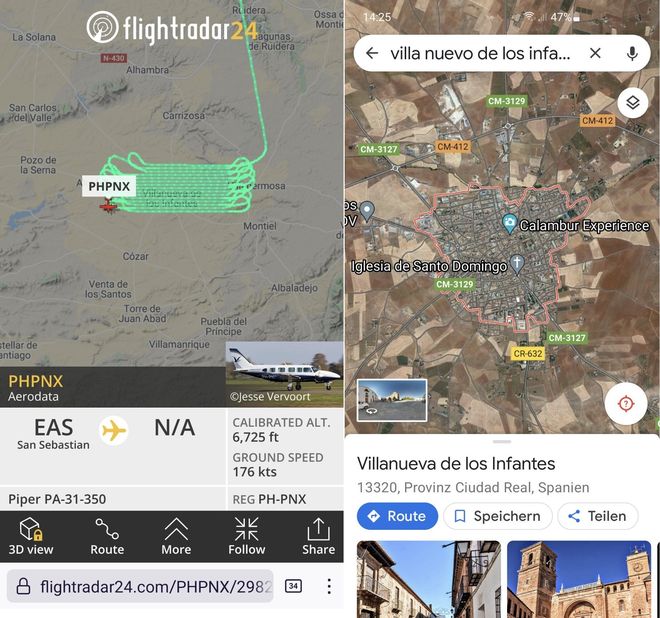Go back from the Maps search
The height and width of the screenshot is (618, 660).
pos(372,53)
